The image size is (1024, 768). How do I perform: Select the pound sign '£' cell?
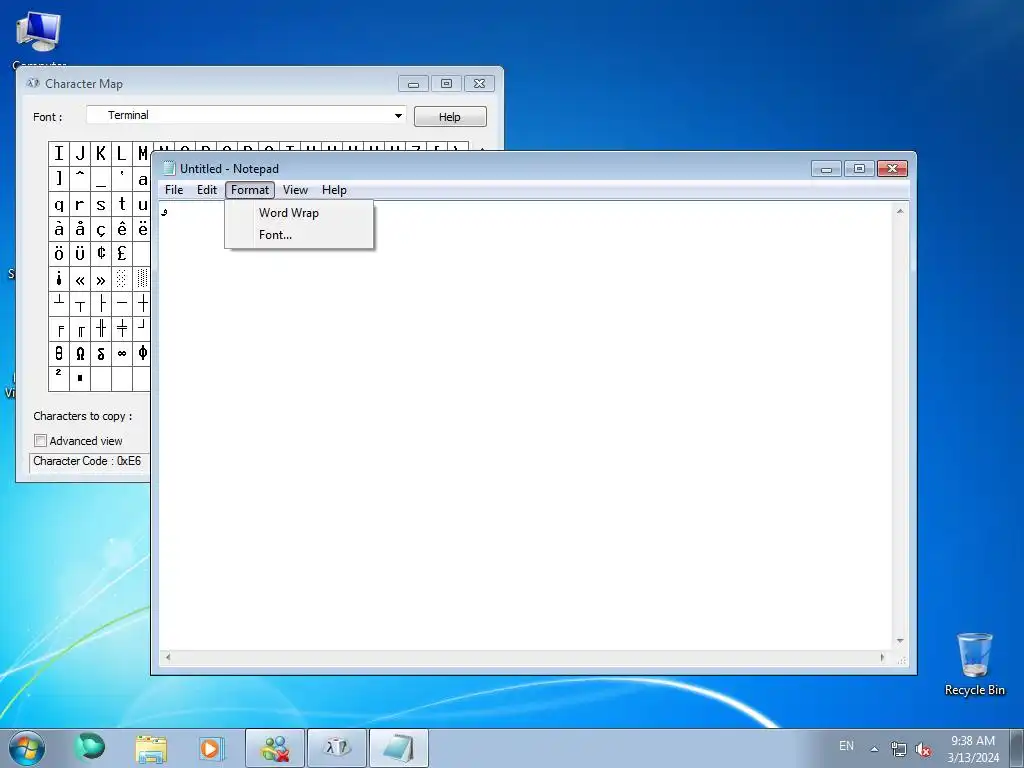pyautogui.click(x=121, y=253)
